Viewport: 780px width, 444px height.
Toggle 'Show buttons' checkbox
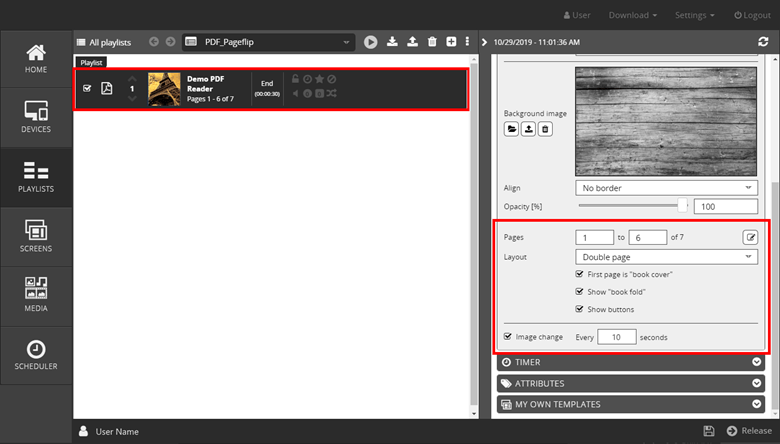tap(579, 309)
